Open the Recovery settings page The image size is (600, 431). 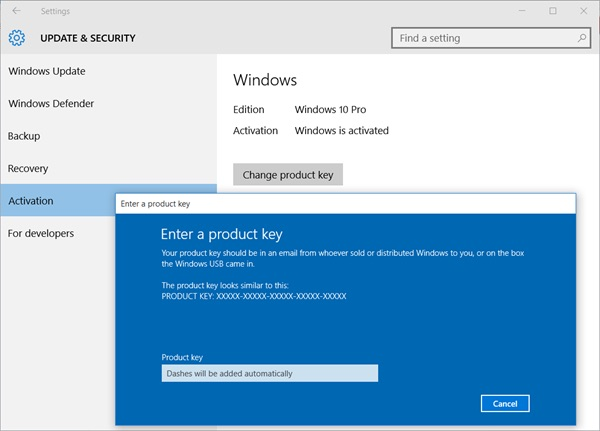click(x=28, y=169)
